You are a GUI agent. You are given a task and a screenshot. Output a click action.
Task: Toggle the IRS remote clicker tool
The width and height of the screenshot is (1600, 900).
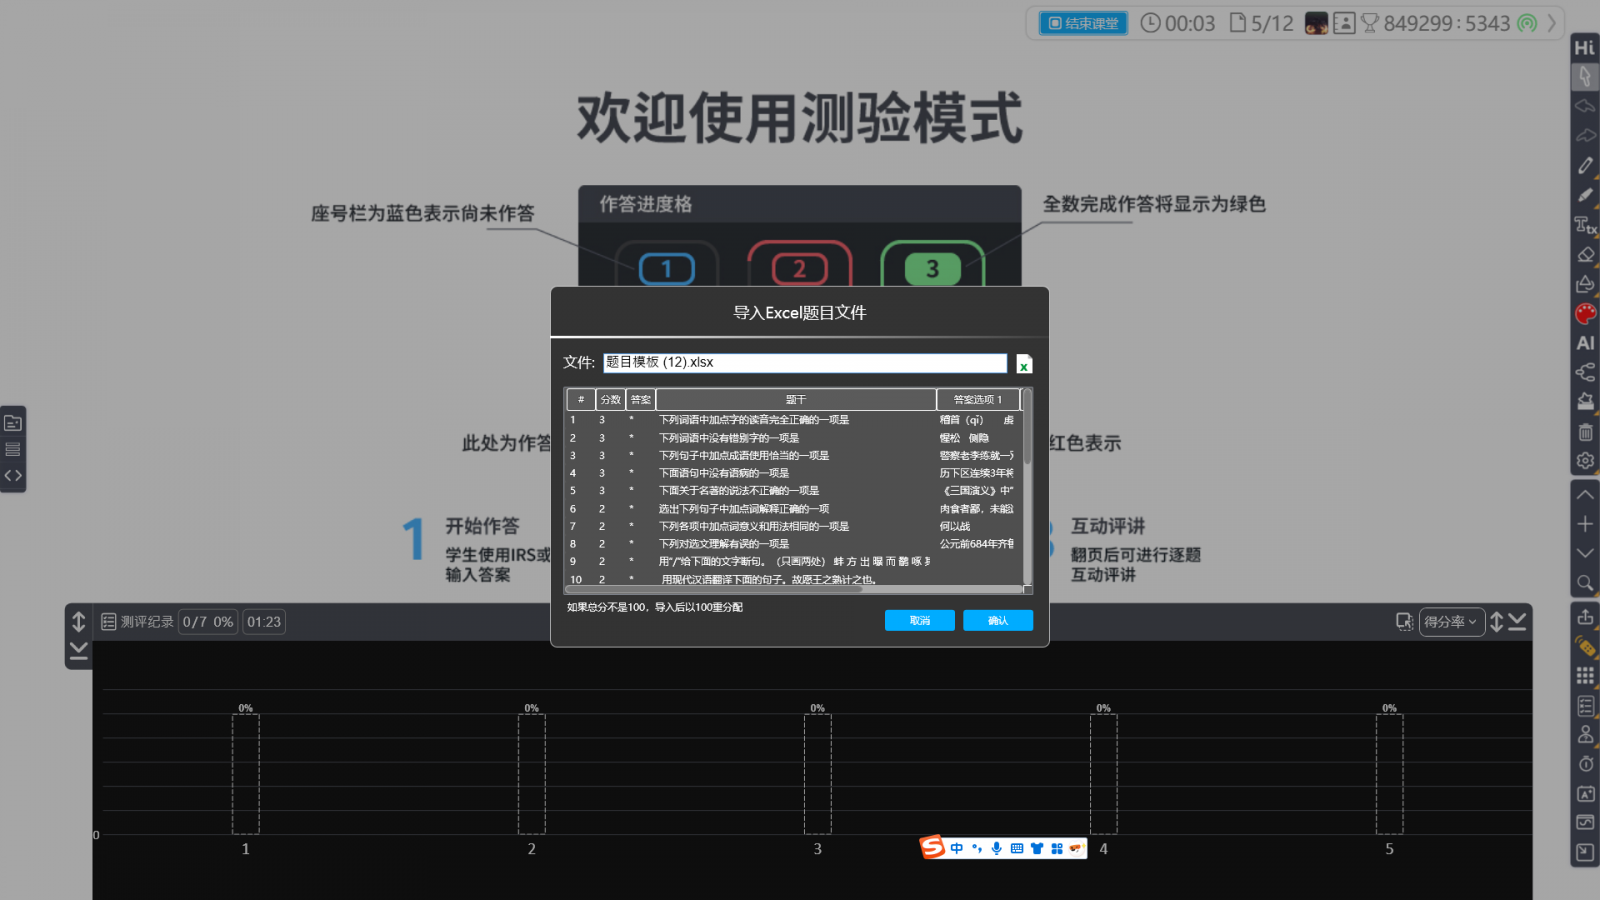coord(1585,646)
